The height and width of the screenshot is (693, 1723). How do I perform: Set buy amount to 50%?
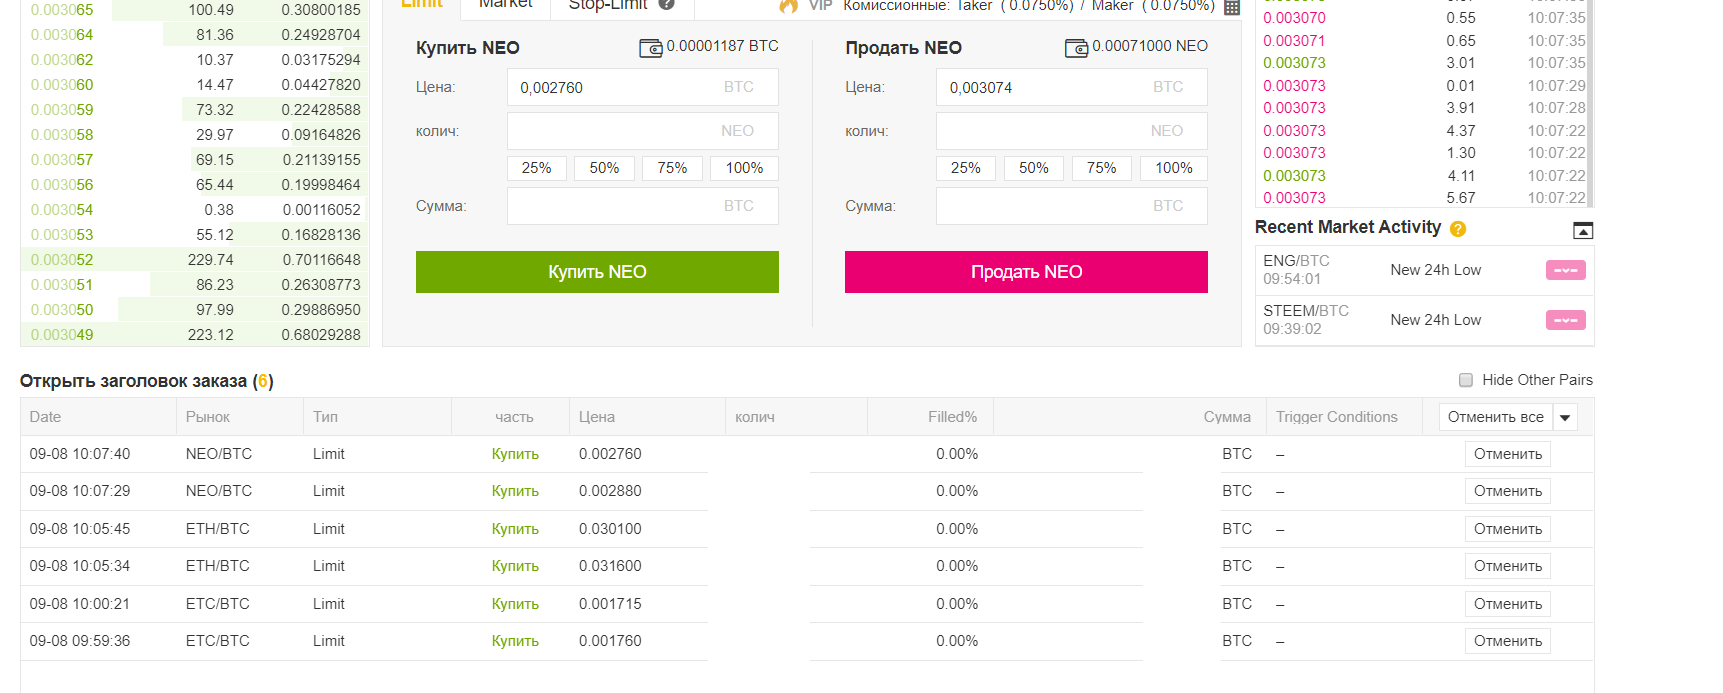coord(604,168)
